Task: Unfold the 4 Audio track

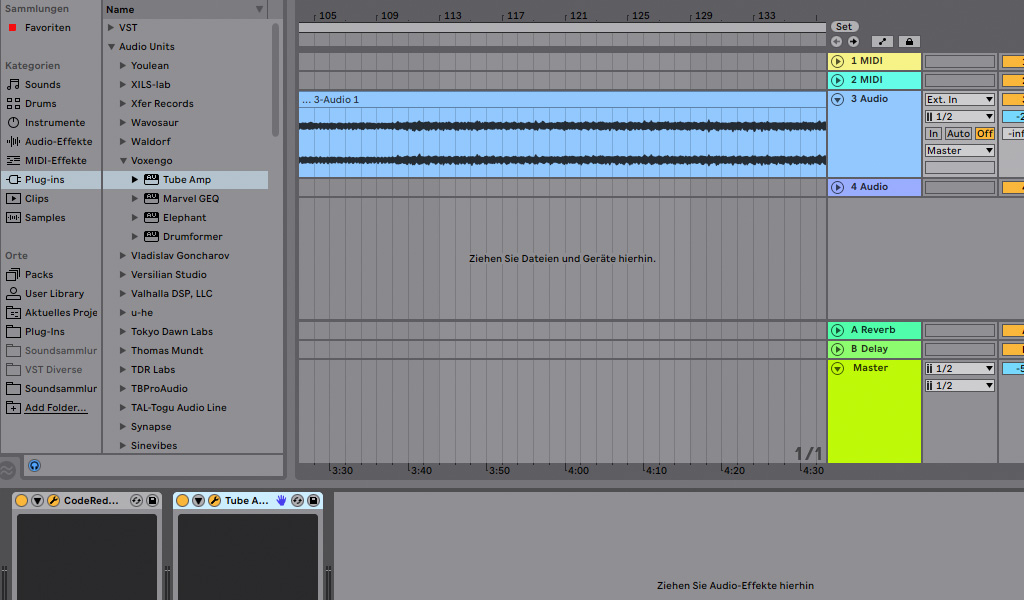Action: (837, 187)
